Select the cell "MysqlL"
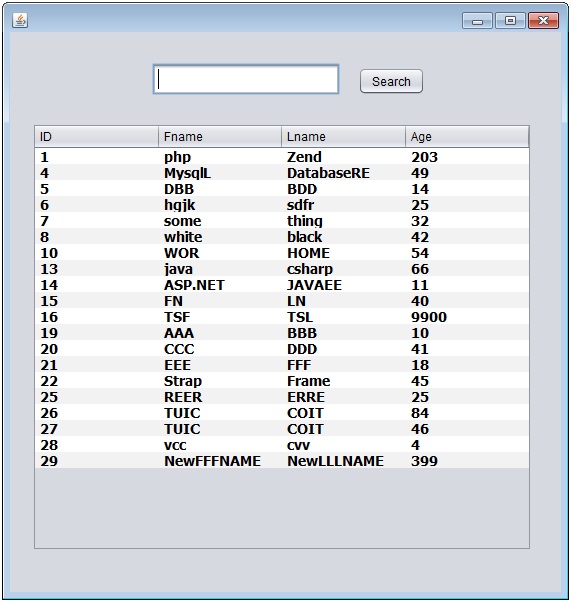 click(220, 173)
